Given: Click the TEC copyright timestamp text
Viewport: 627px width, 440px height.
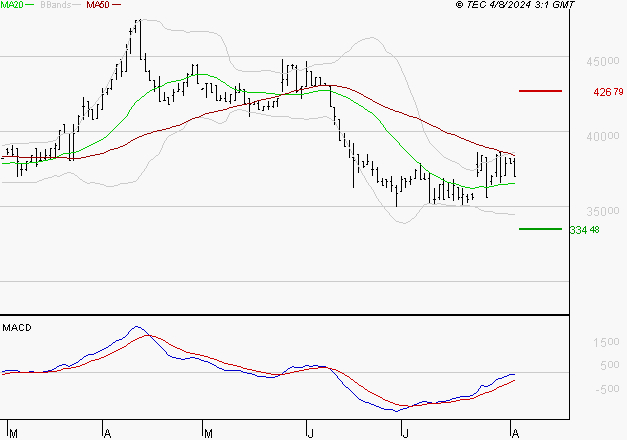Looking at the screenshot, I should [x=515, y=5].
